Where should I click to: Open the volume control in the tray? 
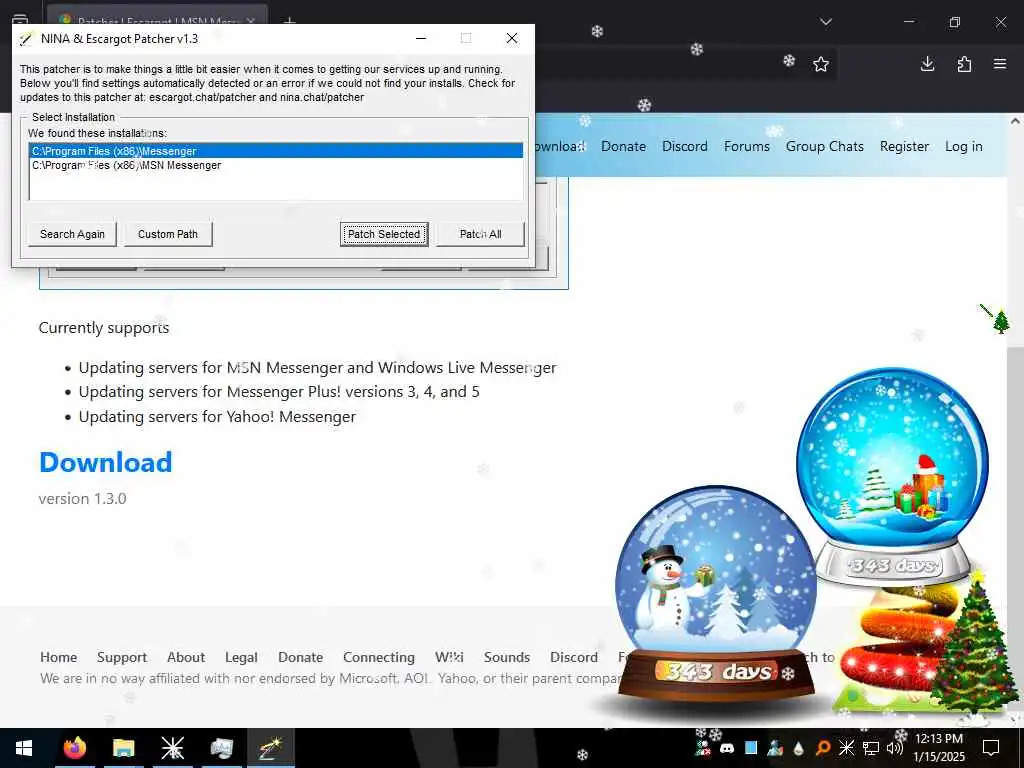pos(894,748)
